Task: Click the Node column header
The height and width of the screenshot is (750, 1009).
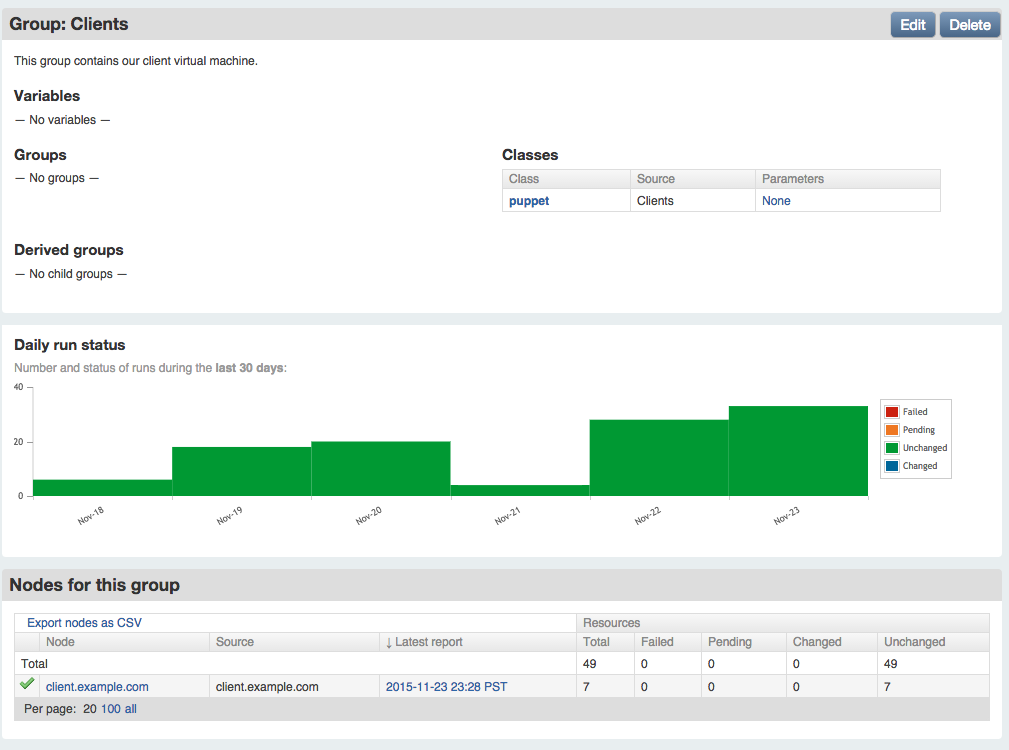Action: pos(60,642)
